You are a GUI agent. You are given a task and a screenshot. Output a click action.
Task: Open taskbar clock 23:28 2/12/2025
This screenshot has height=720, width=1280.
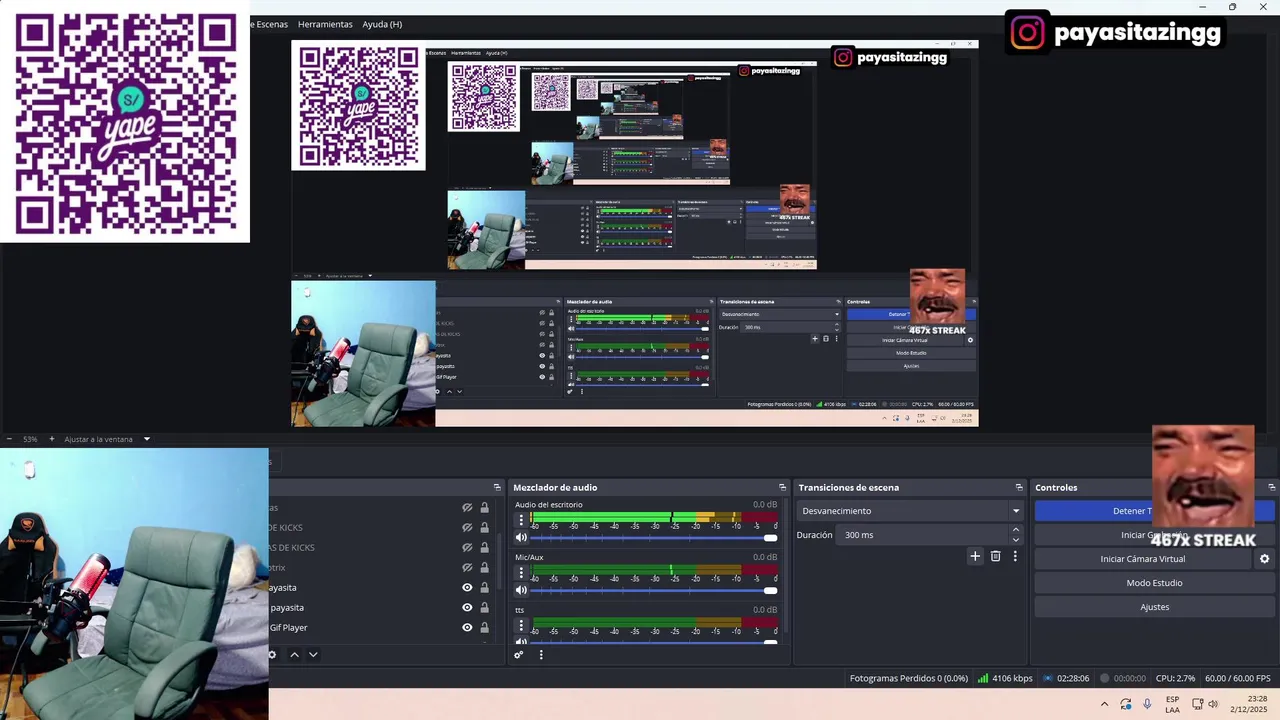pos(1250,704)
